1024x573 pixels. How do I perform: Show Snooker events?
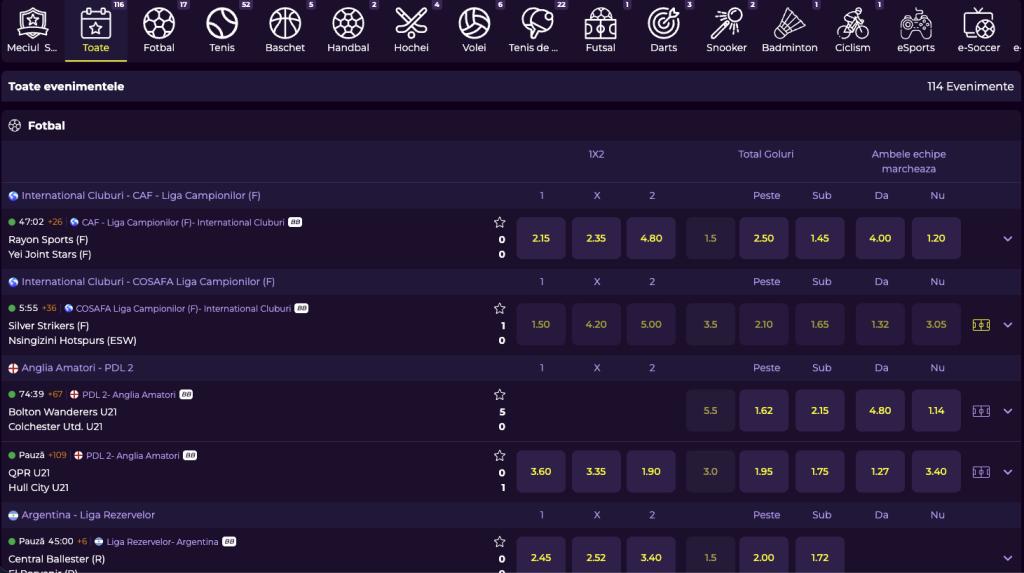point(726,31)
